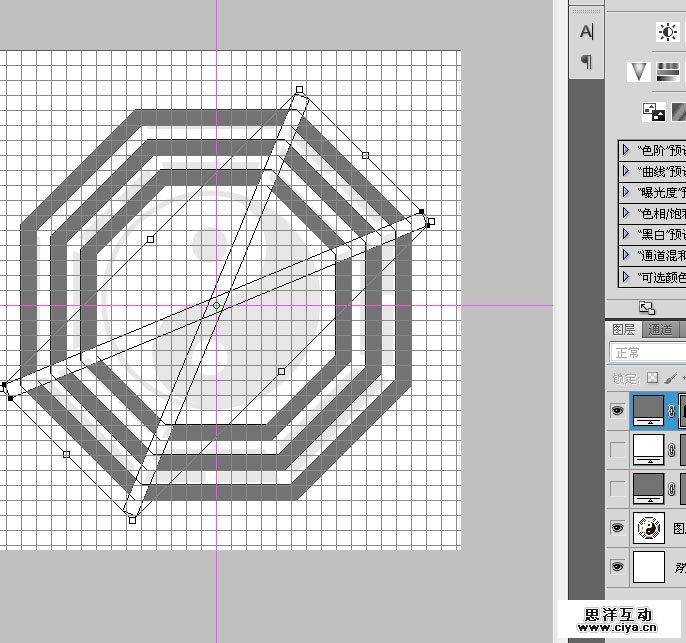Click the top layer's gray fill thumbnail
The height and width of the screenshot is (643, 686).
coord(650,410)
